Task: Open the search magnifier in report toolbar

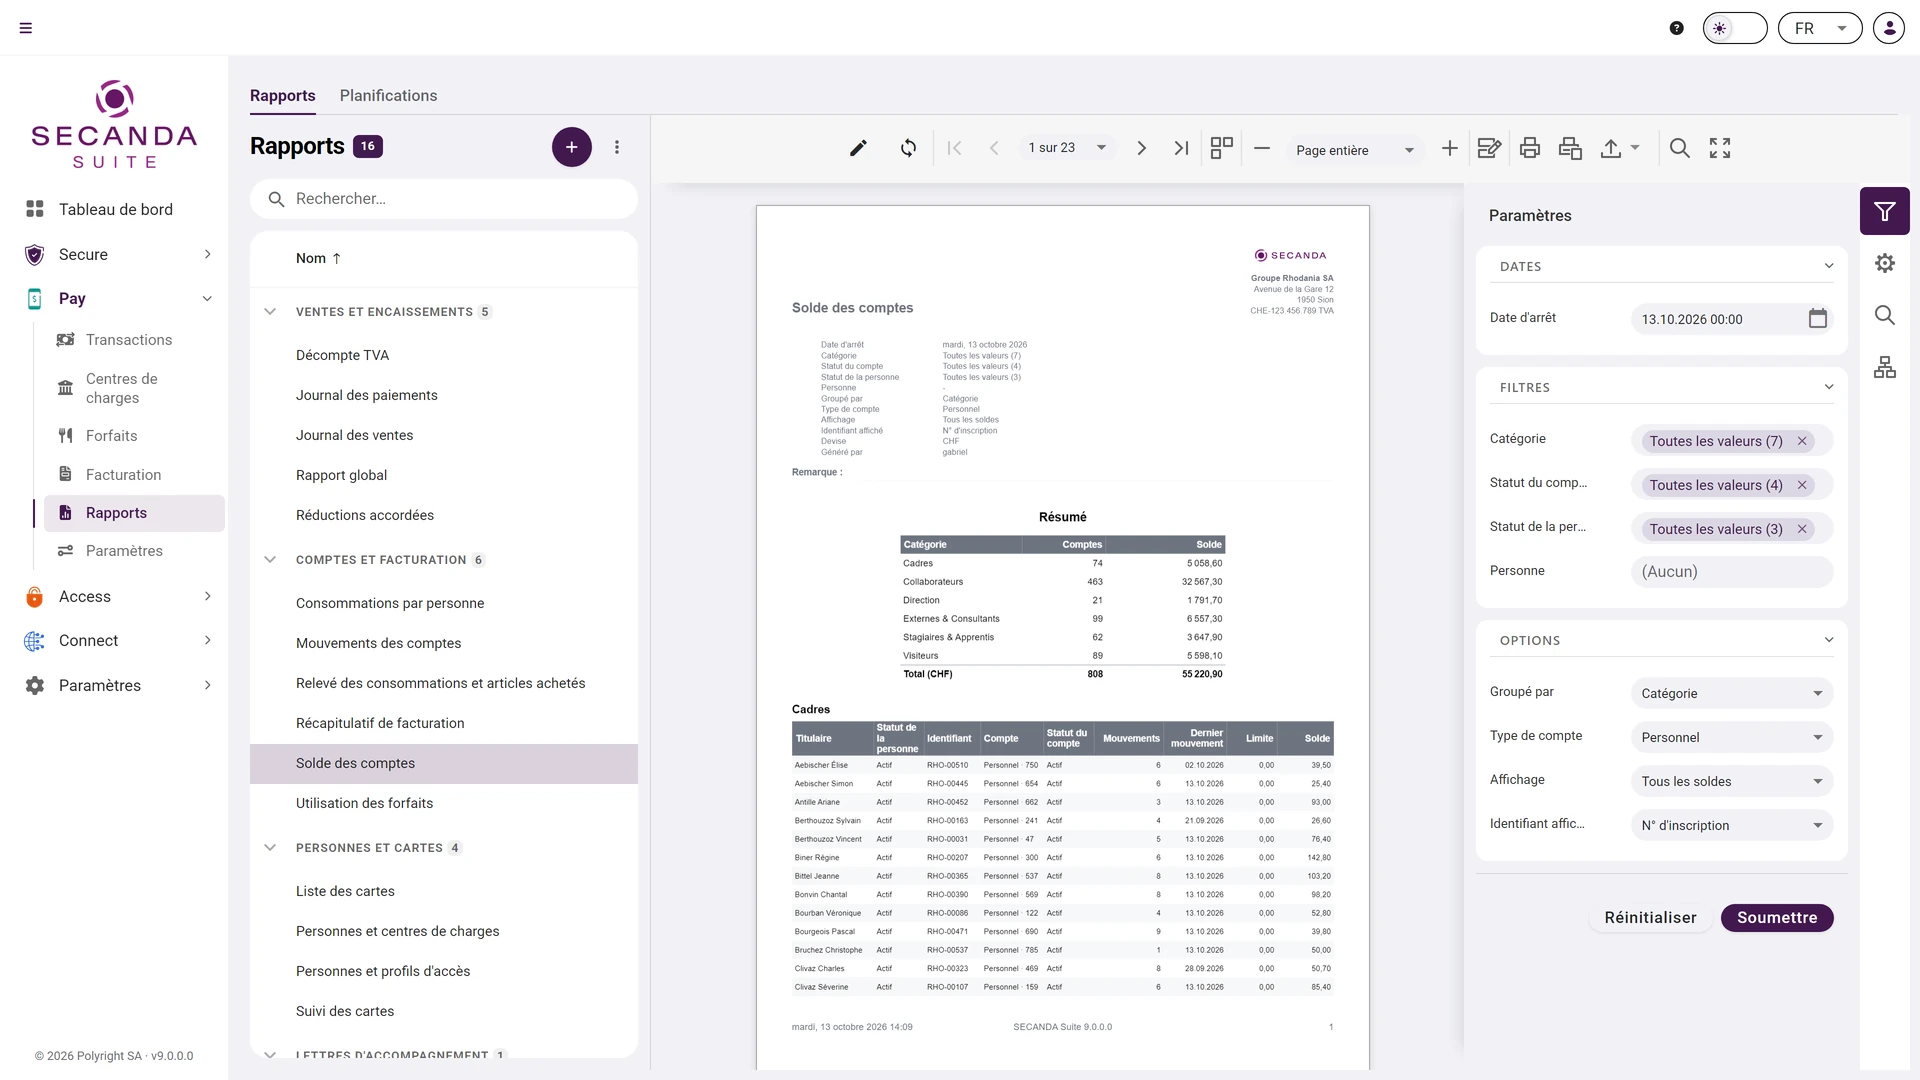Action: click(1680, 148)
